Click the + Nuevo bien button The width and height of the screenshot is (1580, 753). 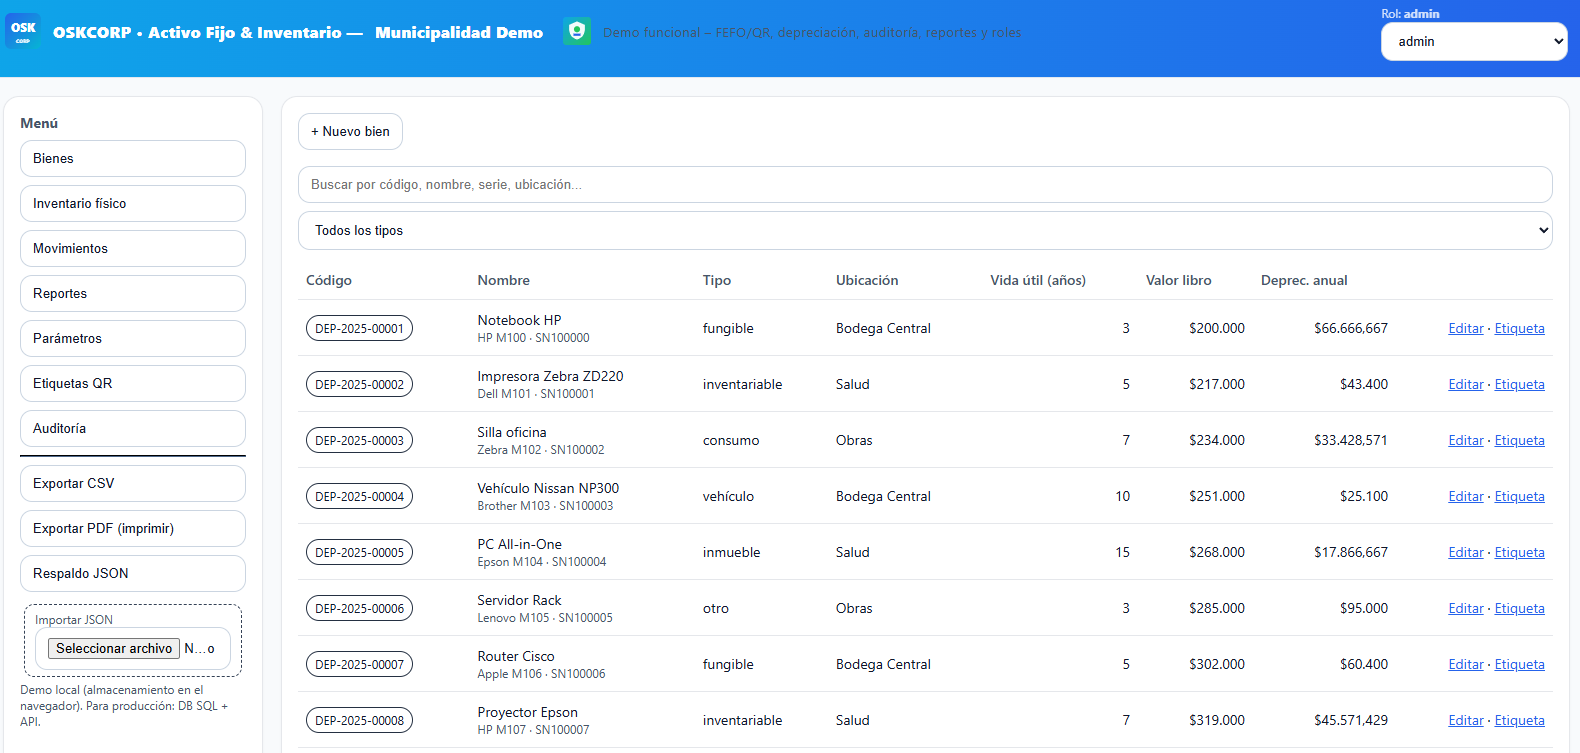[x=350, y=132]
